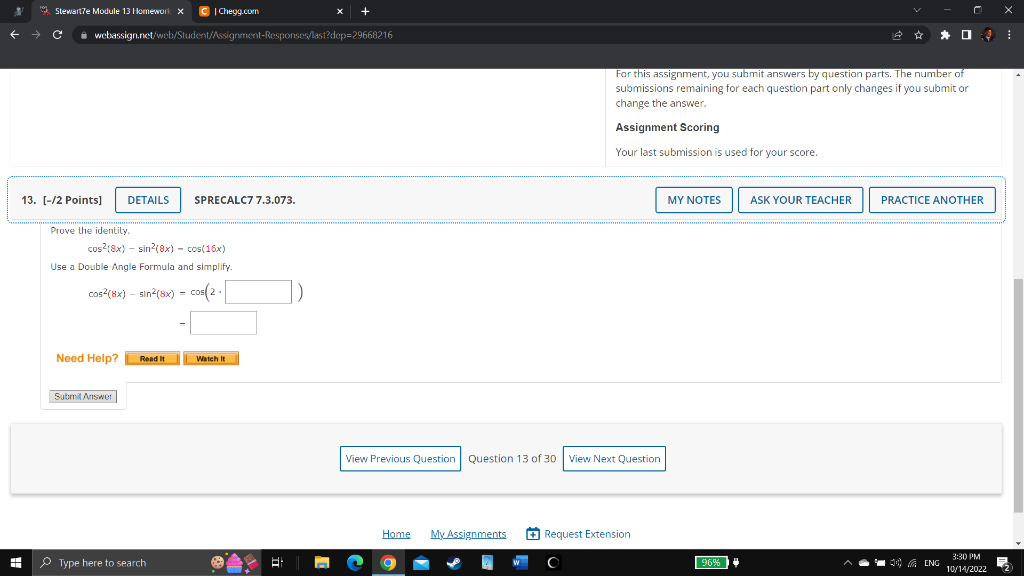
Task: Open File Explorer from the taskbar
Action: 322,562
